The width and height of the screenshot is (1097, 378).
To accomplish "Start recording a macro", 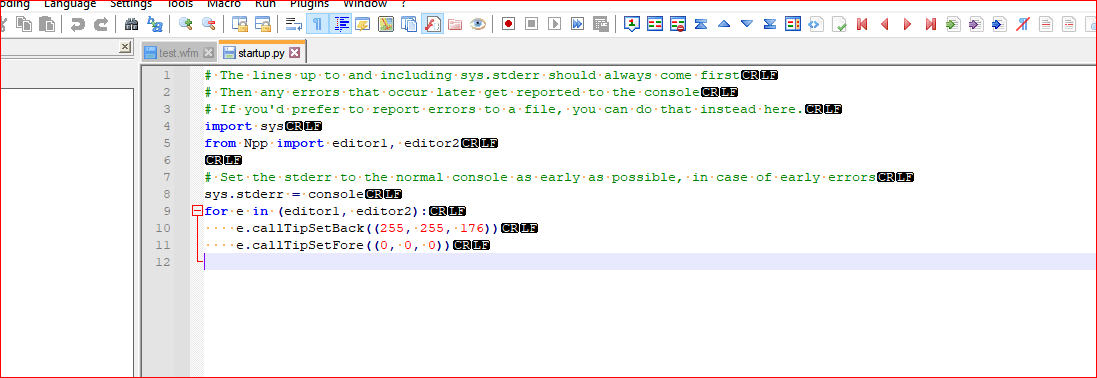I will (x=509, y=24).
